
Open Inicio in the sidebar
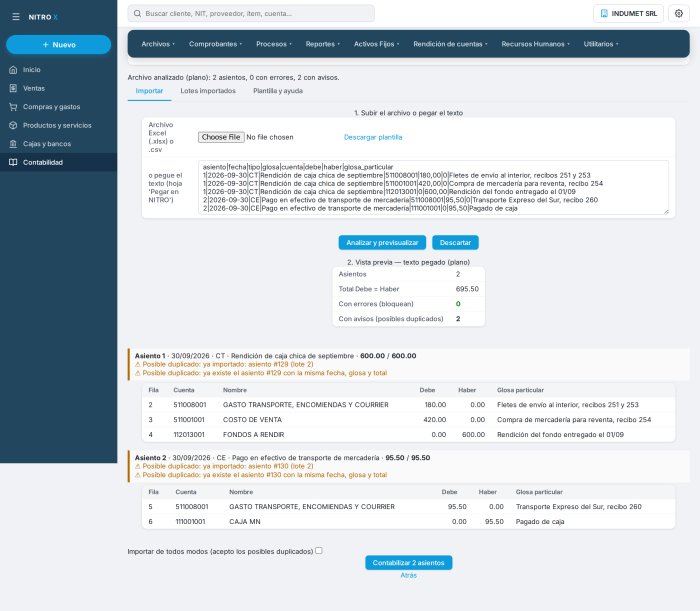pos(58,70)
